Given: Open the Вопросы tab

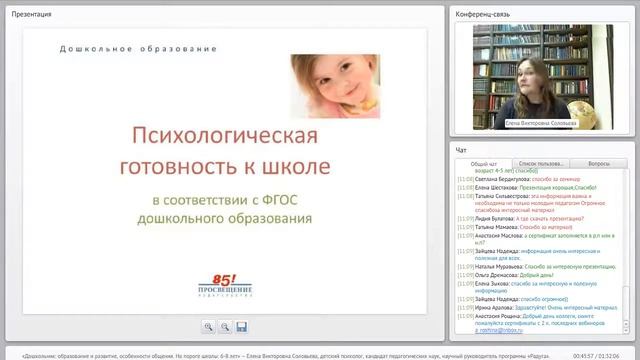Looking at the screenshot, I should pos(599,164).
